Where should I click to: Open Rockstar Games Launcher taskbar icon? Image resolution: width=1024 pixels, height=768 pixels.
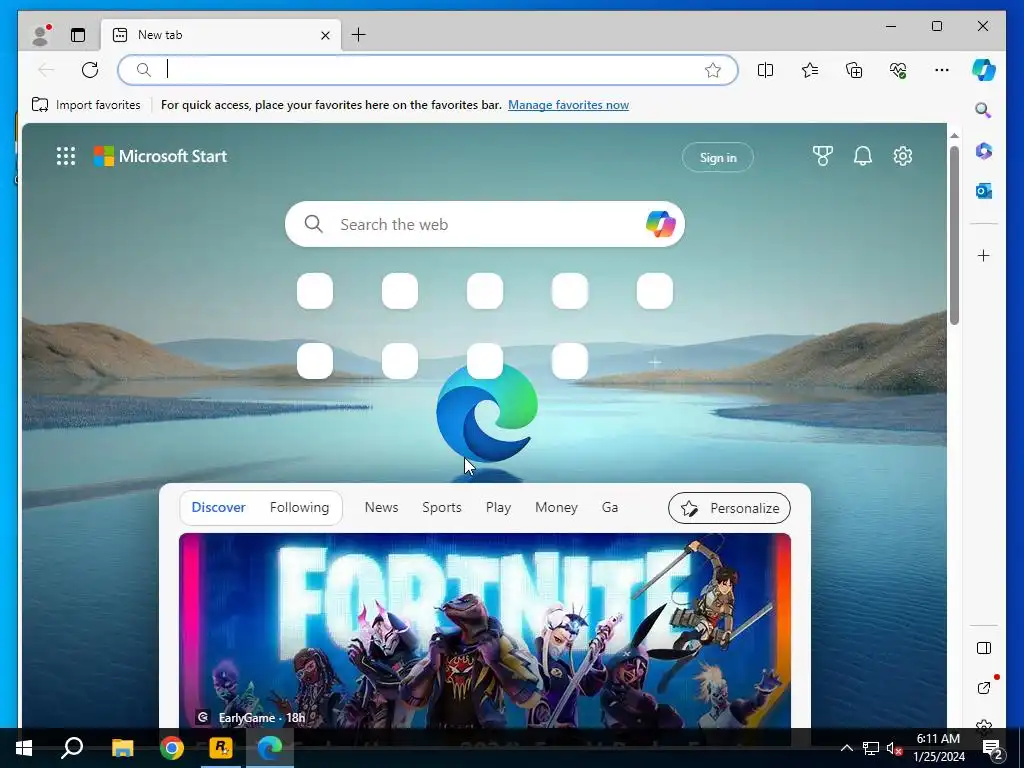221,748
